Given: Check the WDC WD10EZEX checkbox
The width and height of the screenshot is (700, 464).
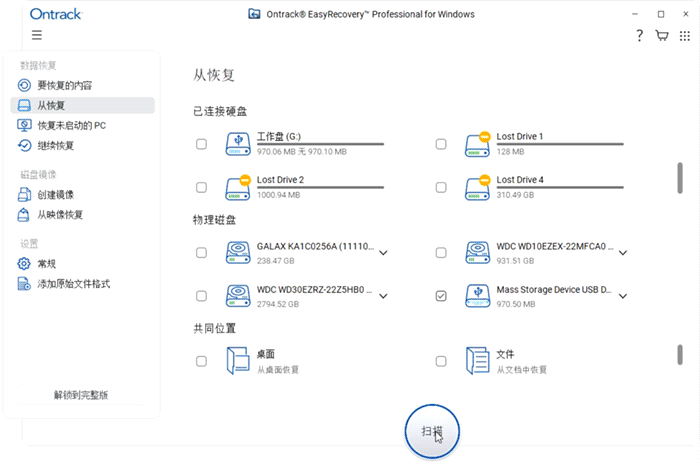Looking at the screenshot, I should (441, 253).
